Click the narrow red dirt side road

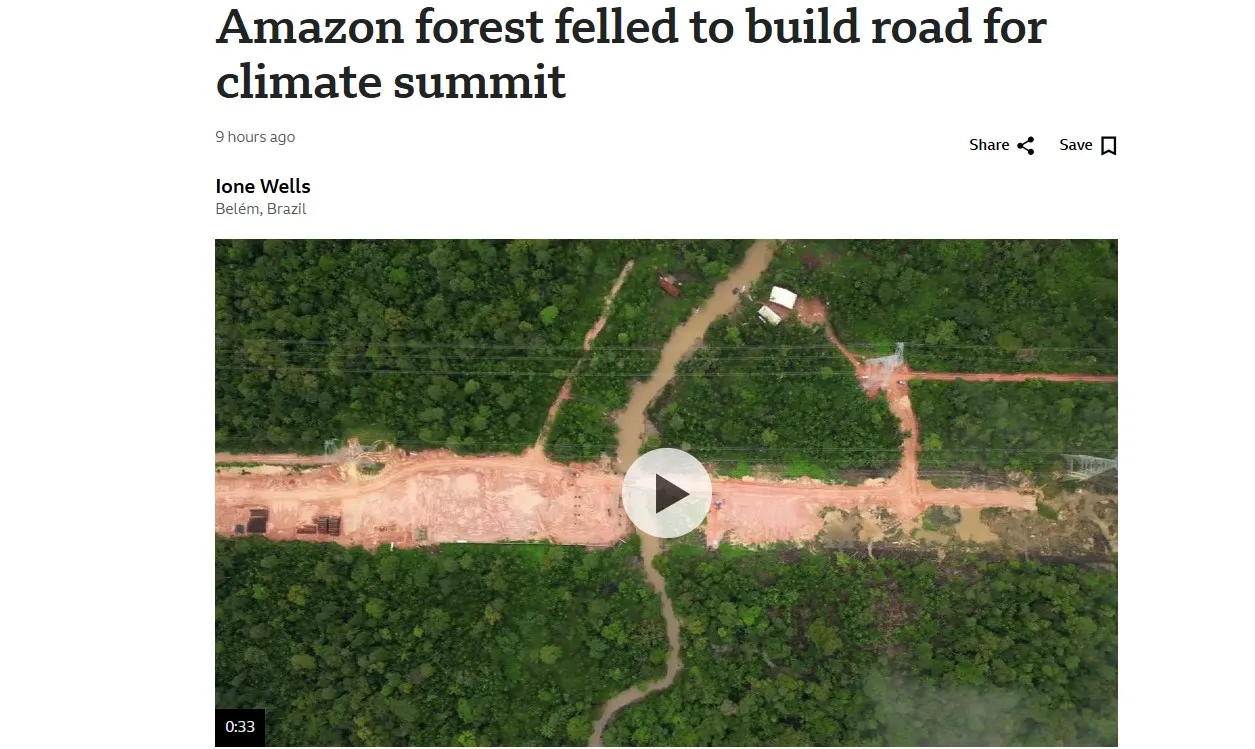1010,377
